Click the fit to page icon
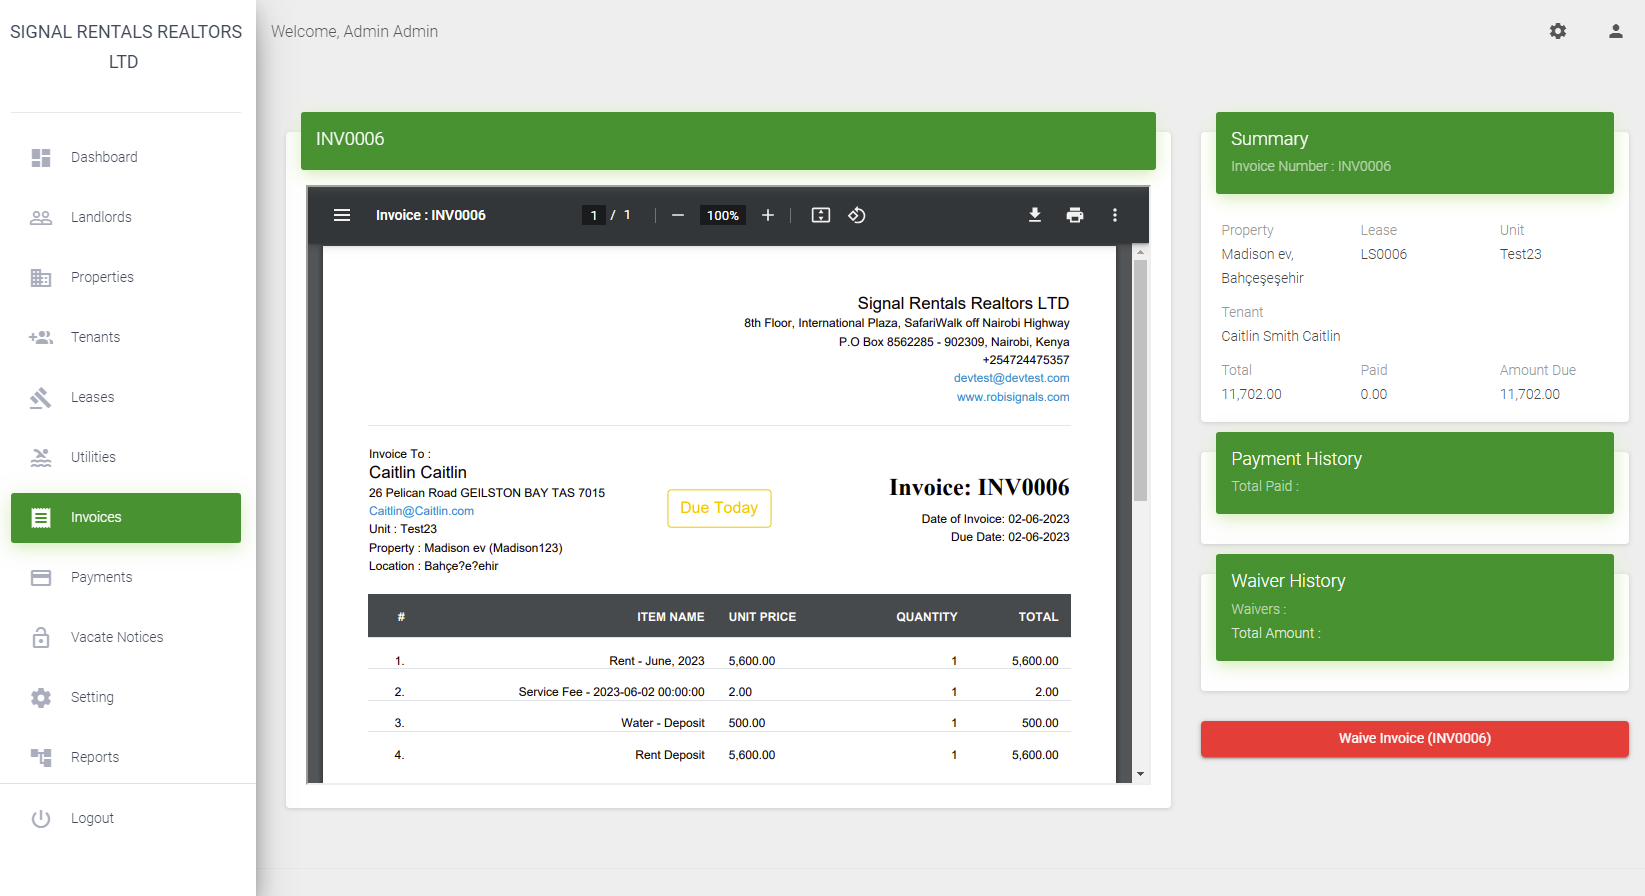Screen dimensions: 1645x896 coord(821,215)
